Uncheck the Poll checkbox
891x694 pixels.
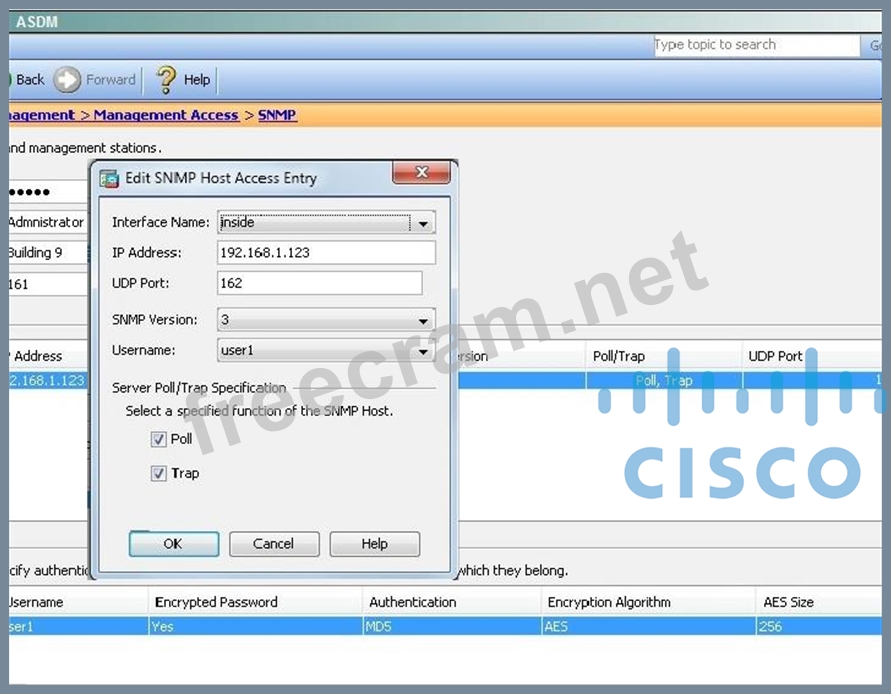coord(158,439)
